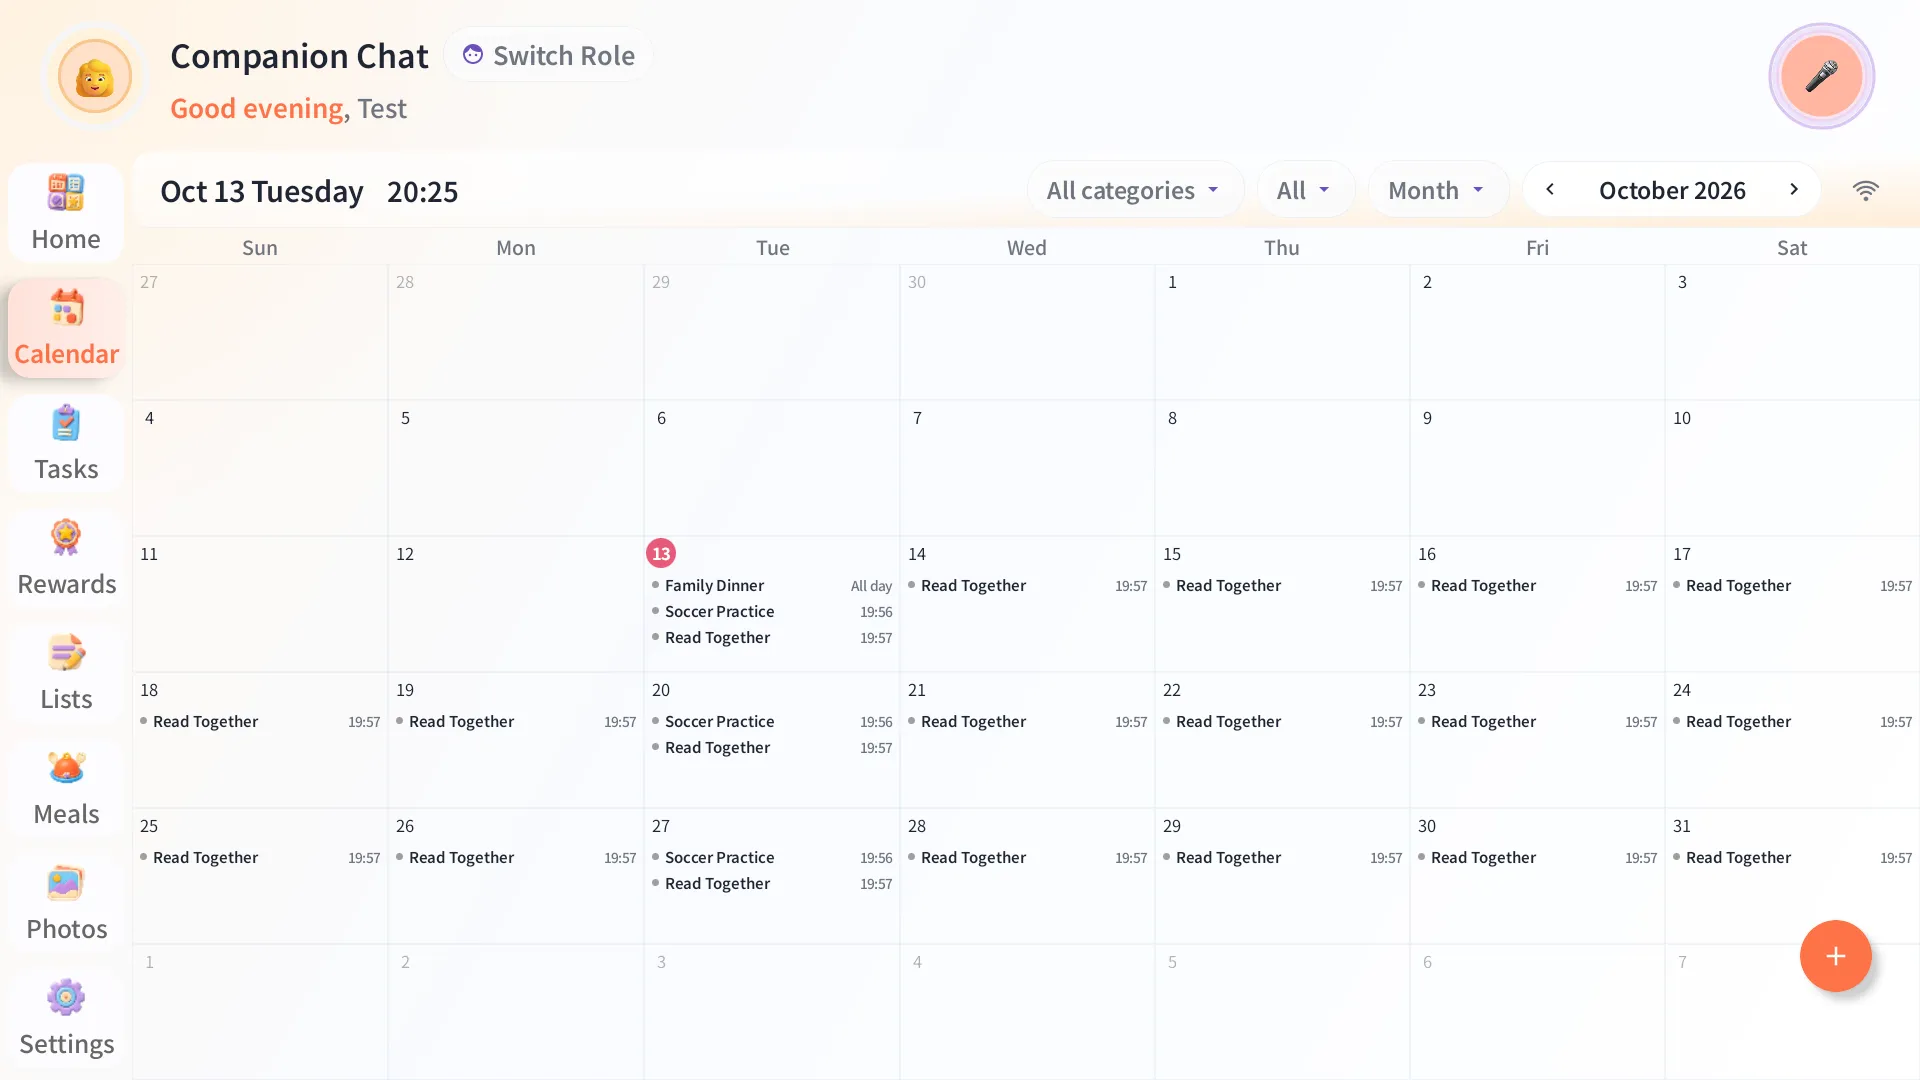Open Read Together event on 23rd
This screenshot has width=1920, height=1080.
pos(1537,722)
